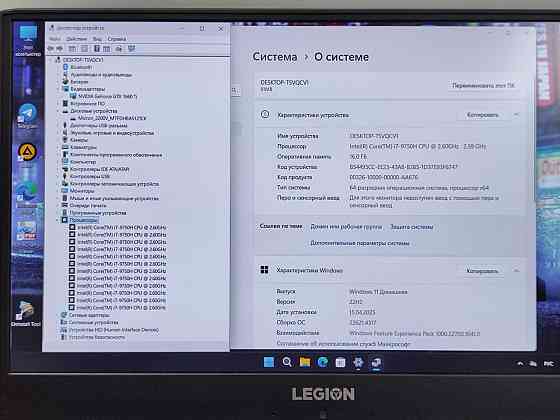Click the Windows 11 edition value
Image resolution: width=560 pixels, height=420 pixels.
(x=378, y=292)
